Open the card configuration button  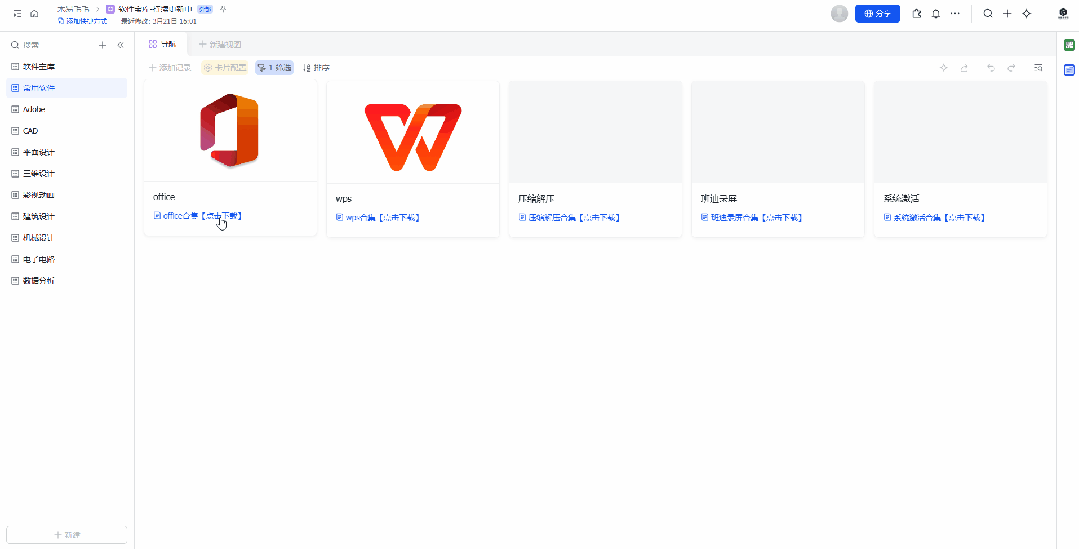(x=224, y=67)
